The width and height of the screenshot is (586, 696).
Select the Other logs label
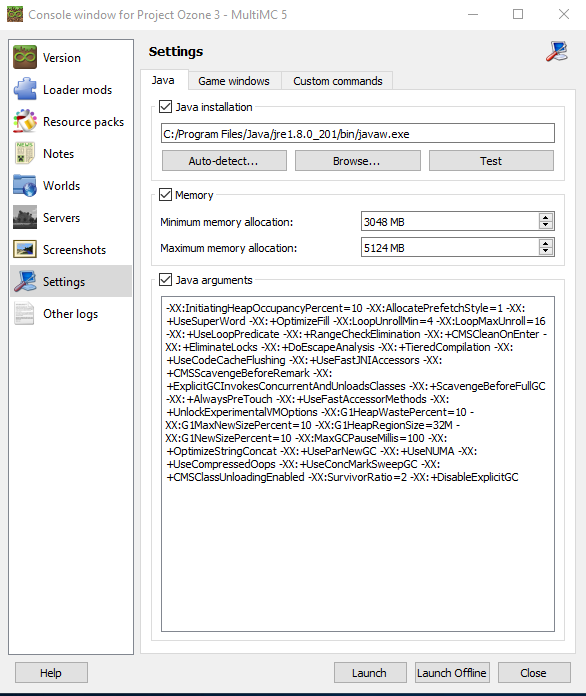point(70,314)
